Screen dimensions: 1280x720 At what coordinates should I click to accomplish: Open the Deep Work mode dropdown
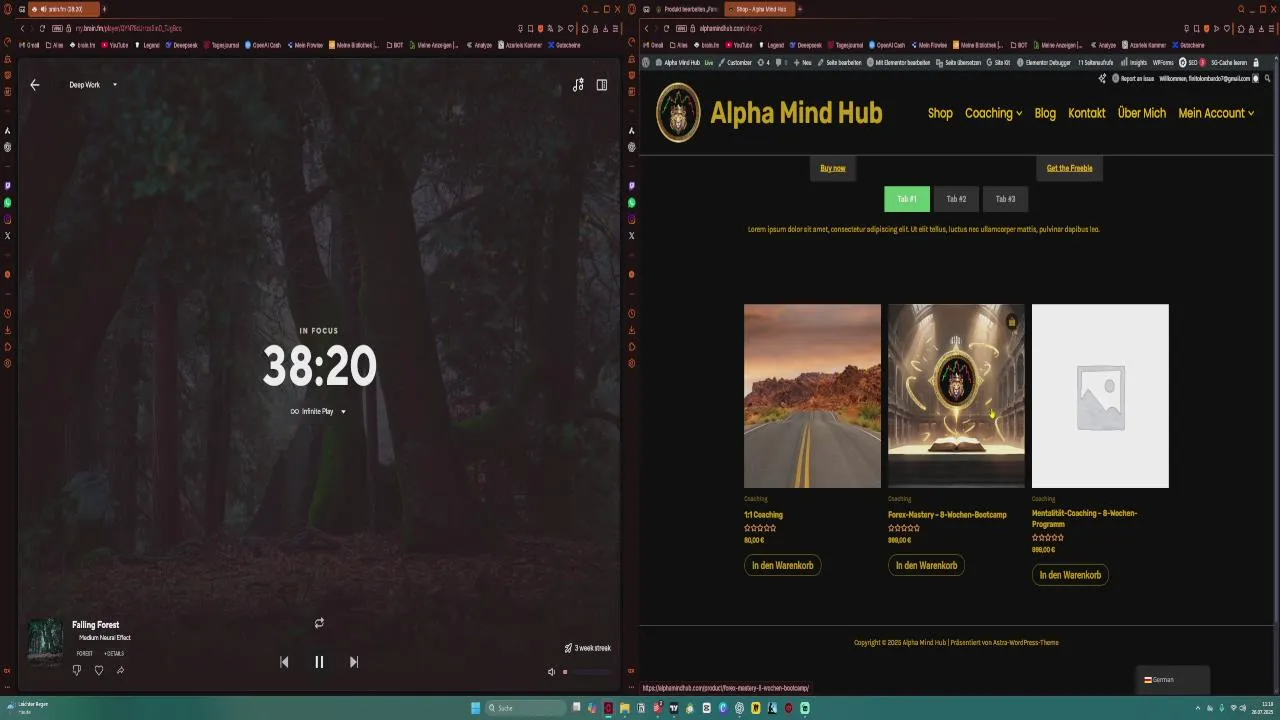pyautogui.click(x=93, y=85)
